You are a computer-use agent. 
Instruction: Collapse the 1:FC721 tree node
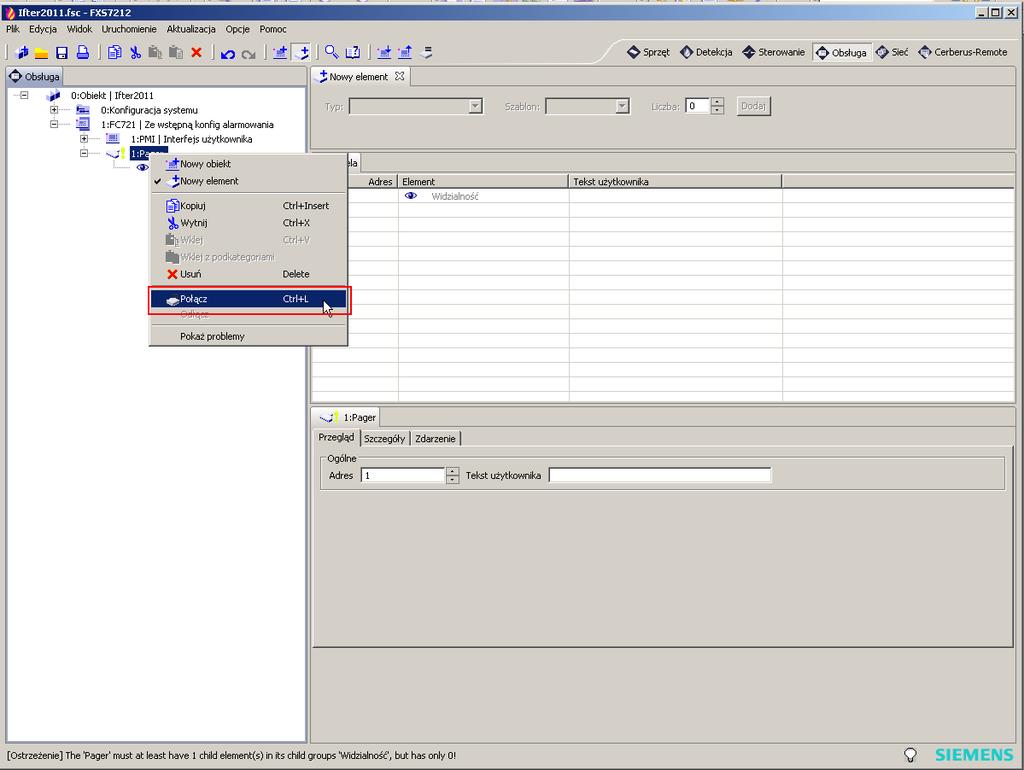point(54,124)
